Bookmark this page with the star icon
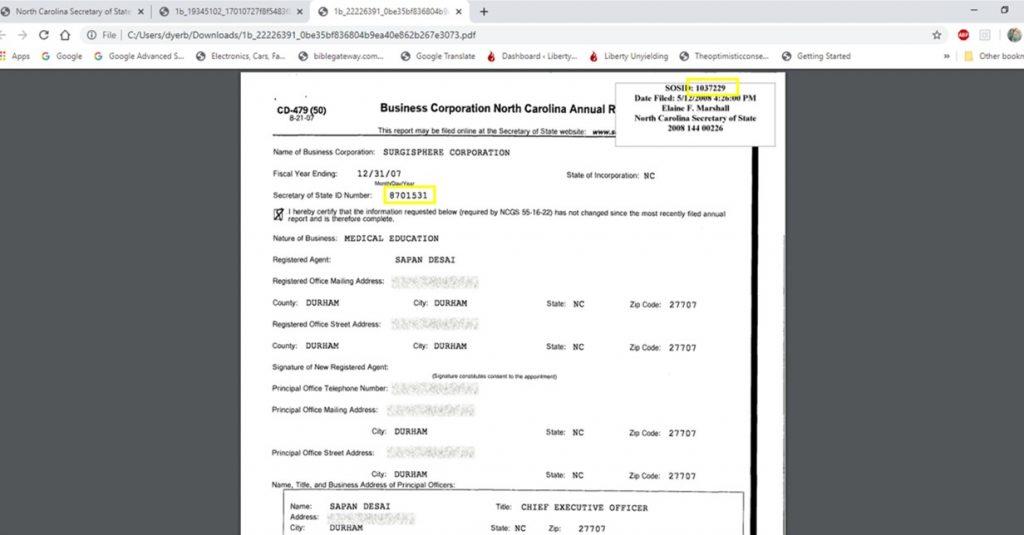This screenshot has width=1024, height=535. (936, 35)
